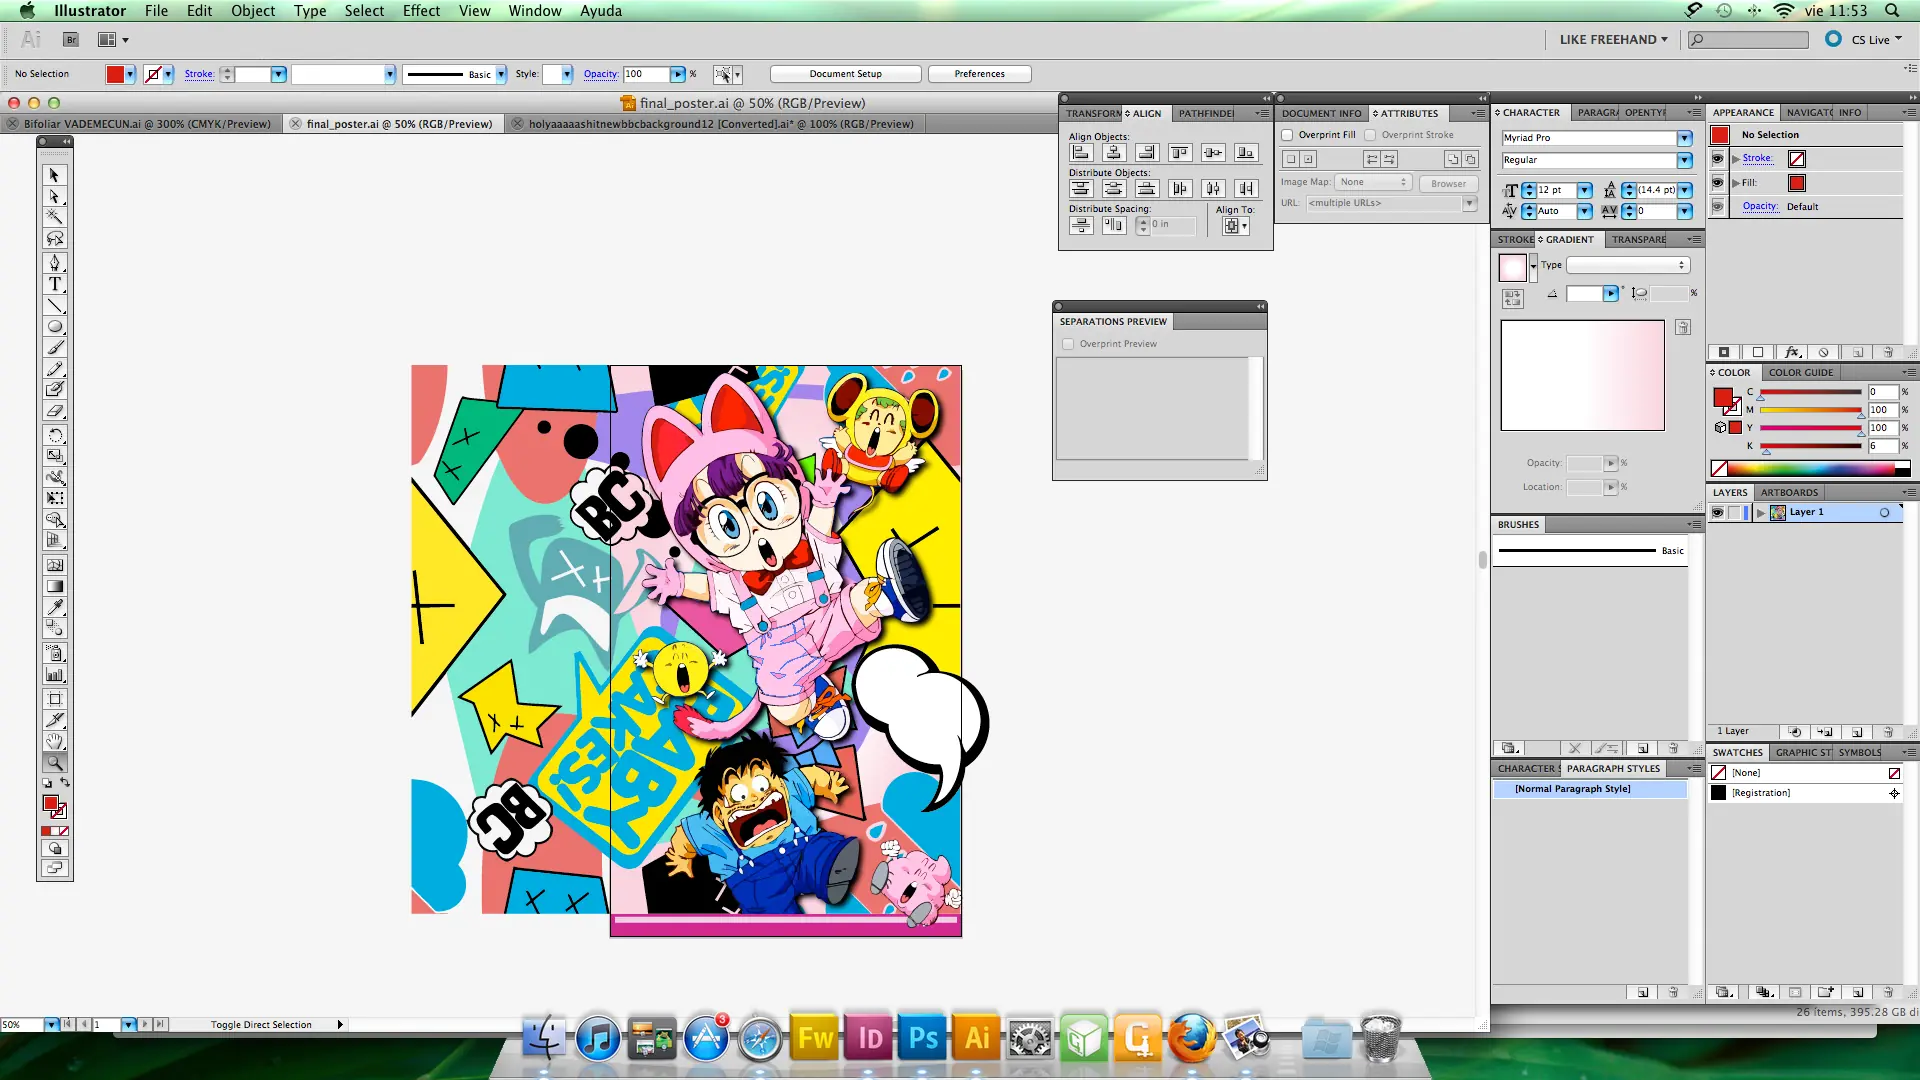Image resolution: width=1920 pixels, height=1080 pixels.
Task: Pick the Paintbrush tool
Action: (x=54, y=347)
